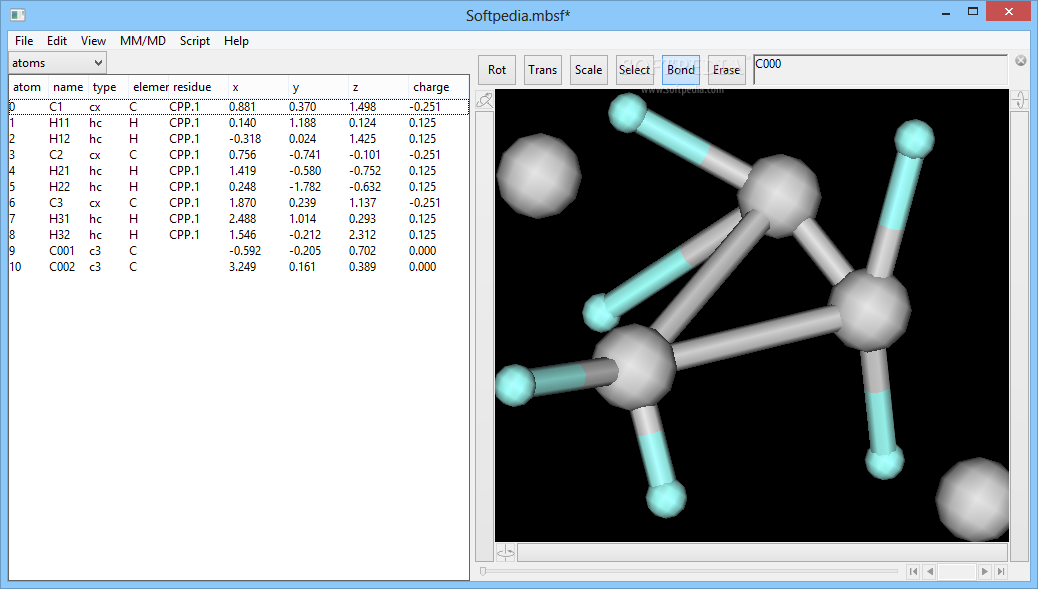This screenshot has height=589, width=1038.
Task: Select the H22 atom row
Action: (238, 187)
